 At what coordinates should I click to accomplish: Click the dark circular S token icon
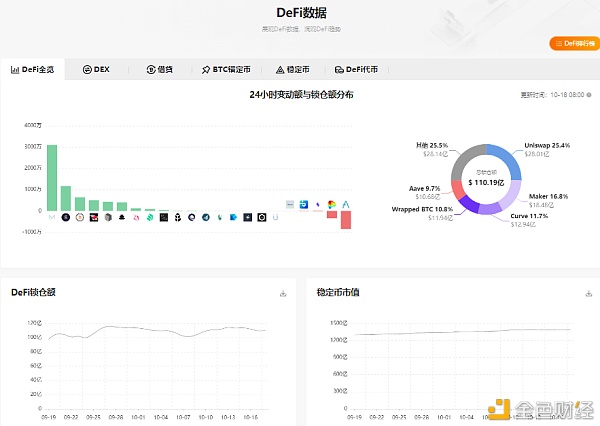(66, 217)
